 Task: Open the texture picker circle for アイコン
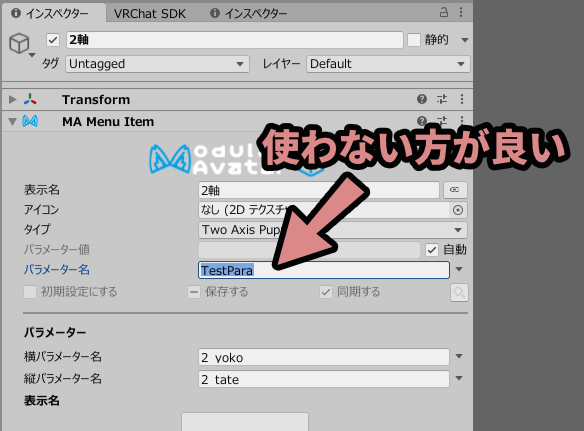[458, 210]
